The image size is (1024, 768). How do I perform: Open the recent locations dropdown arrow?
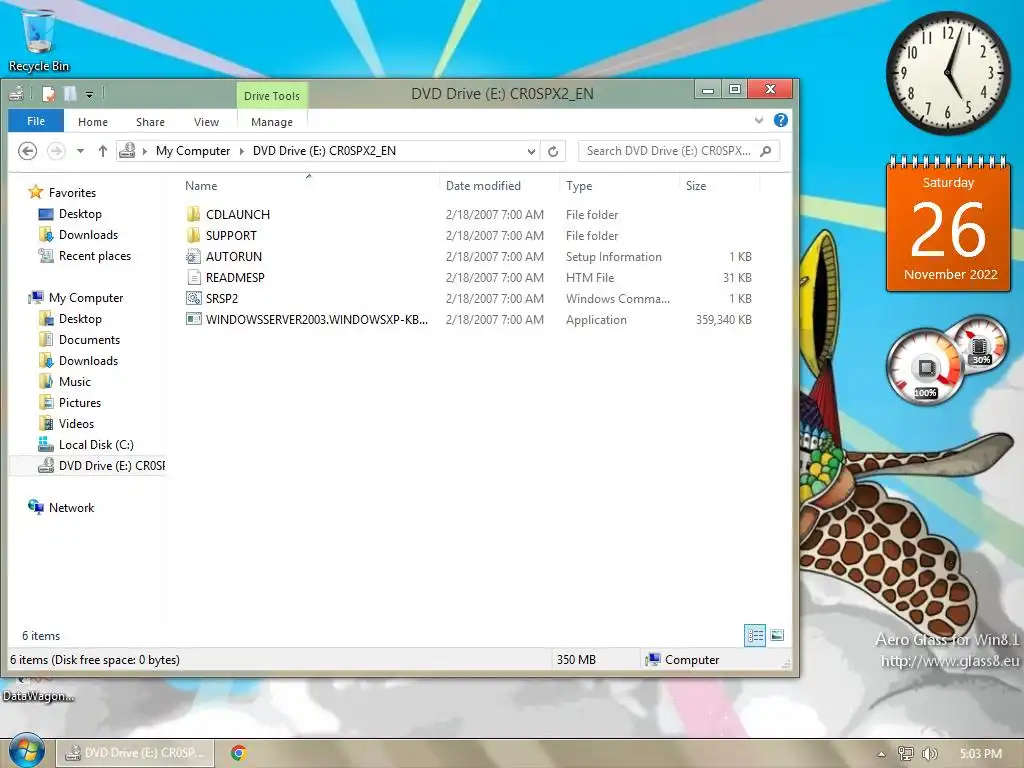click(80, 151)
